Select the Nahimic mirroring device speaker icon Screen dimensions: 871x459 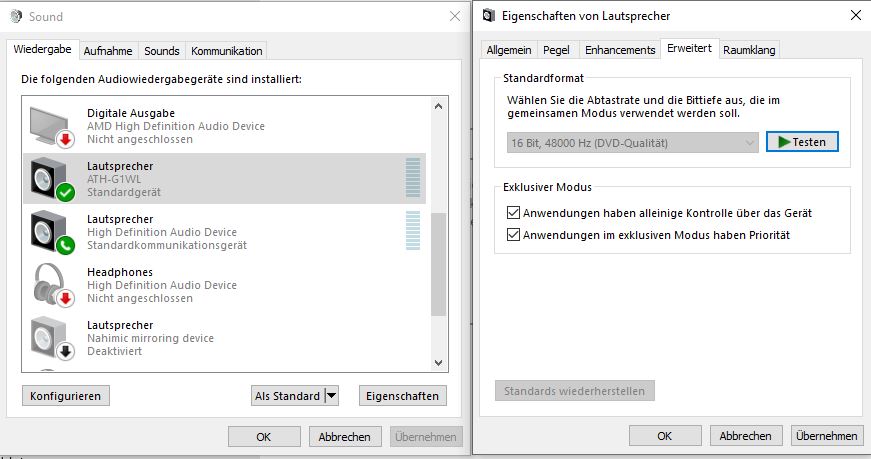[x=52, y=338]
